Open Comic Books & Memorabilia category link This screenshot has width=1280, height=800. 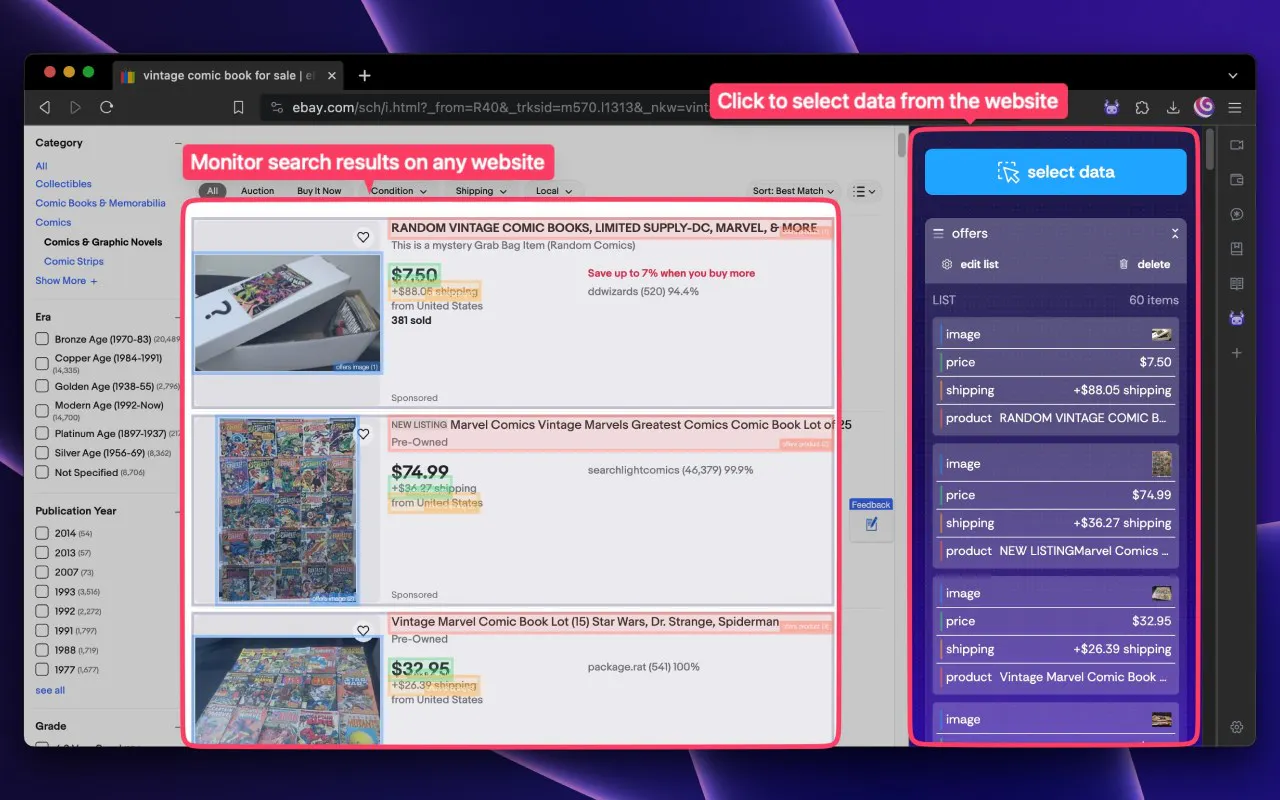tap(101, 203)
